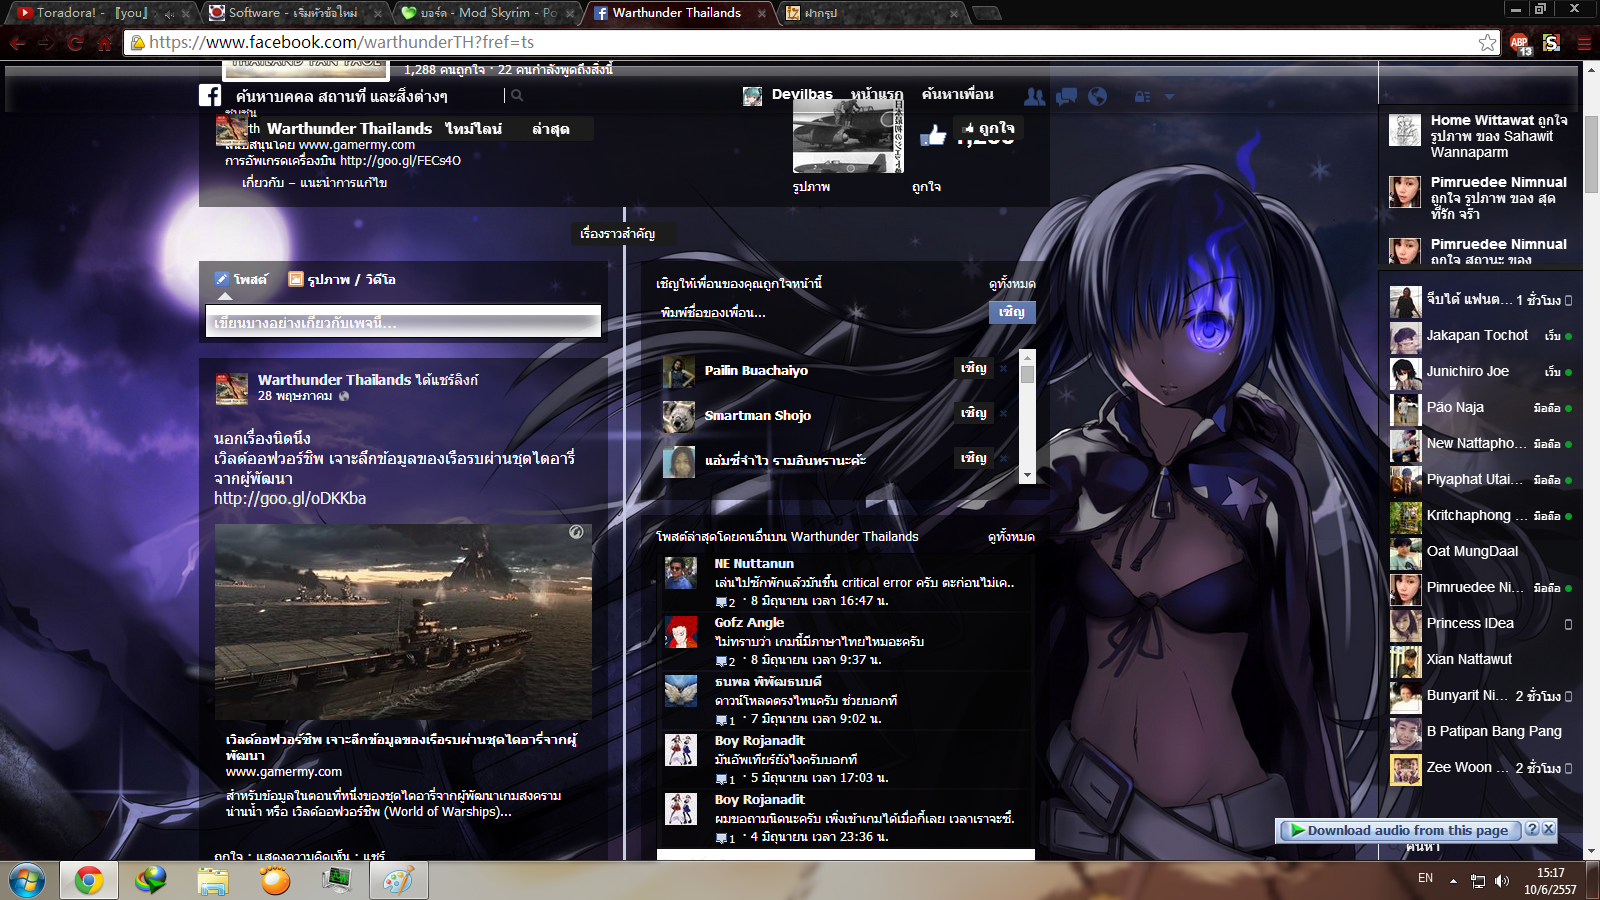Invite Smartman Shojo to the page
The image size is (1600, 900).
[x=974, y=413]
